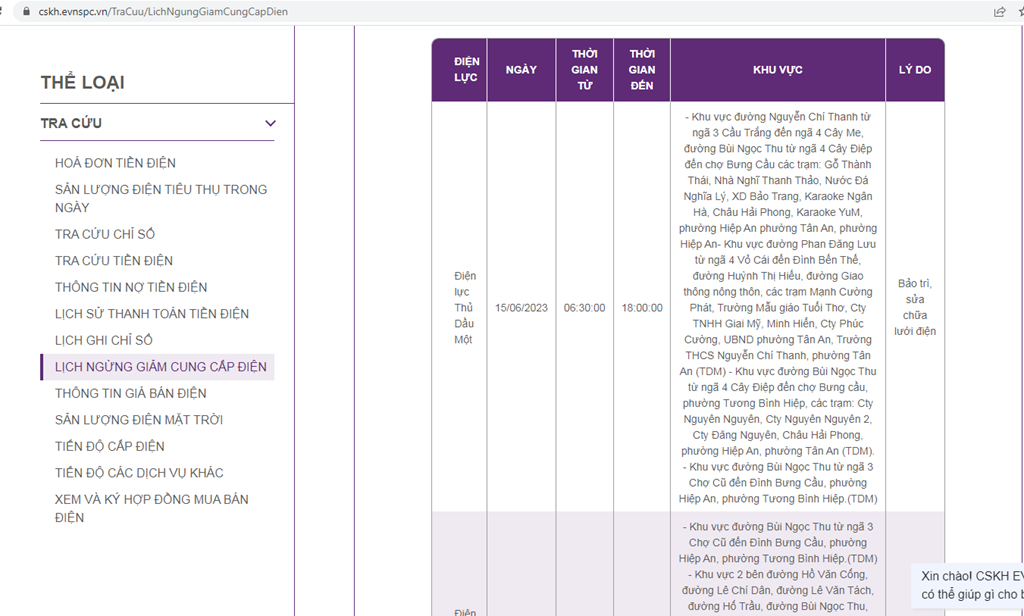Open HOÁ ĐƠN TIỀN ĐIỆN
This screenshot has width=1024, height=616.
tap(115, 163)
